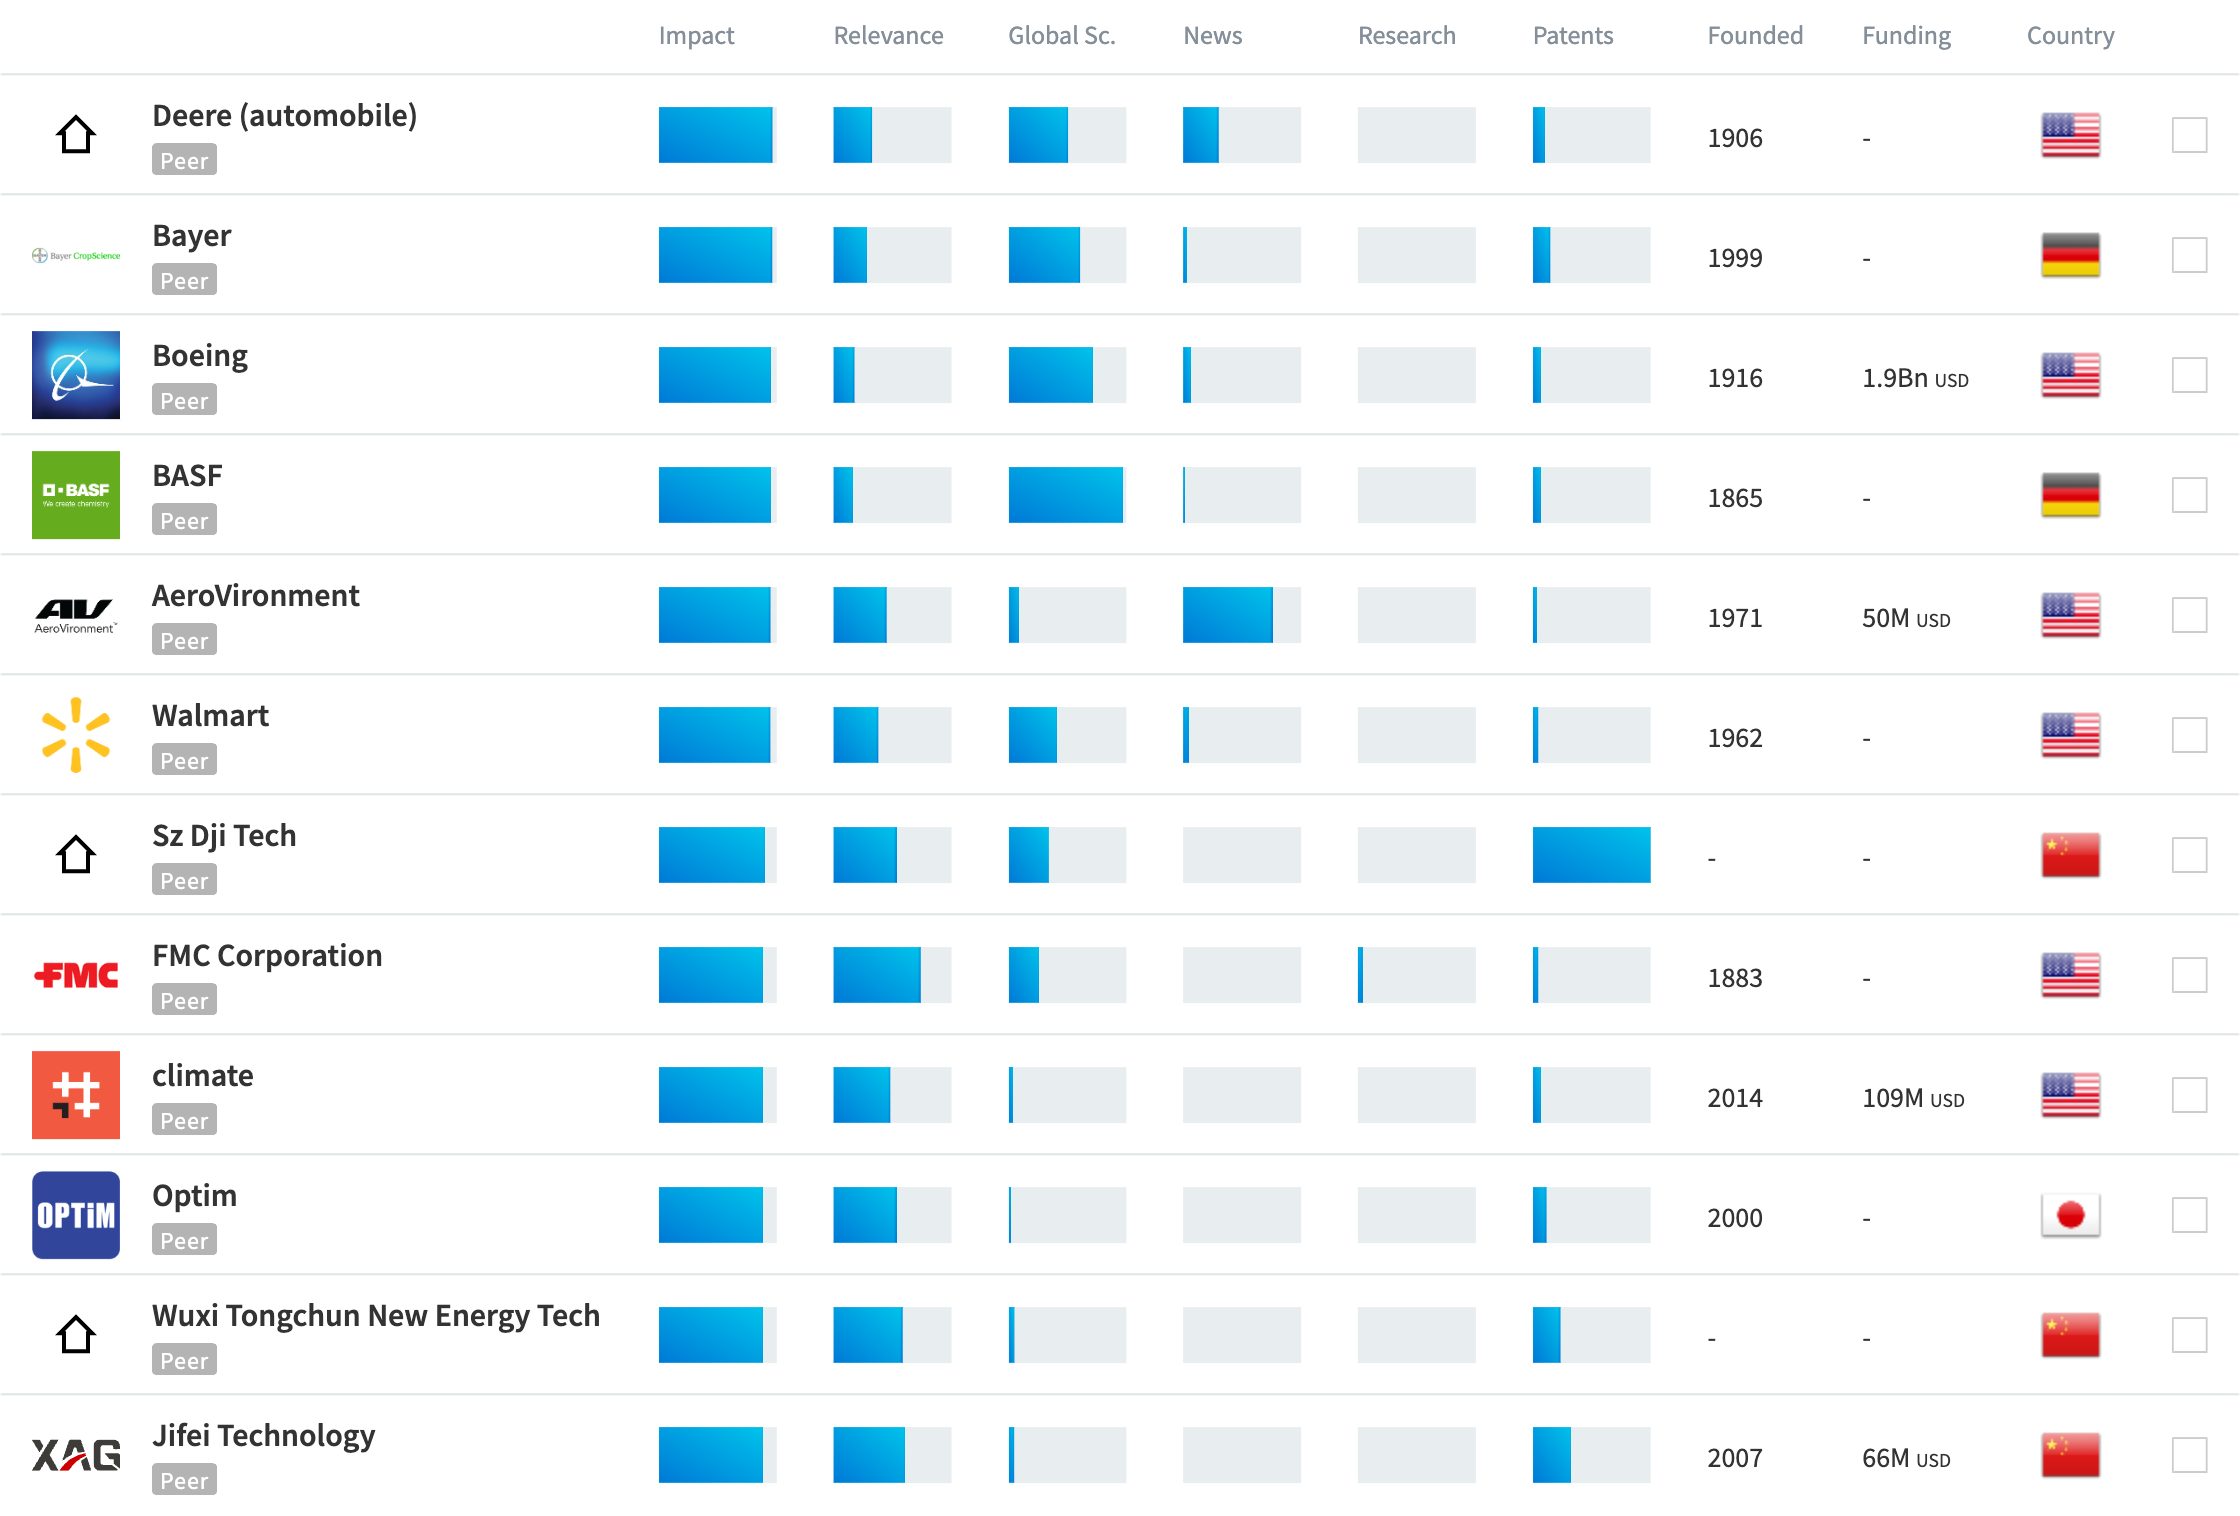Open Wuxi Tongchun New Energy Tech
The width and height of the screenshot is (2240, 1516).
(x=376, y=1316)
